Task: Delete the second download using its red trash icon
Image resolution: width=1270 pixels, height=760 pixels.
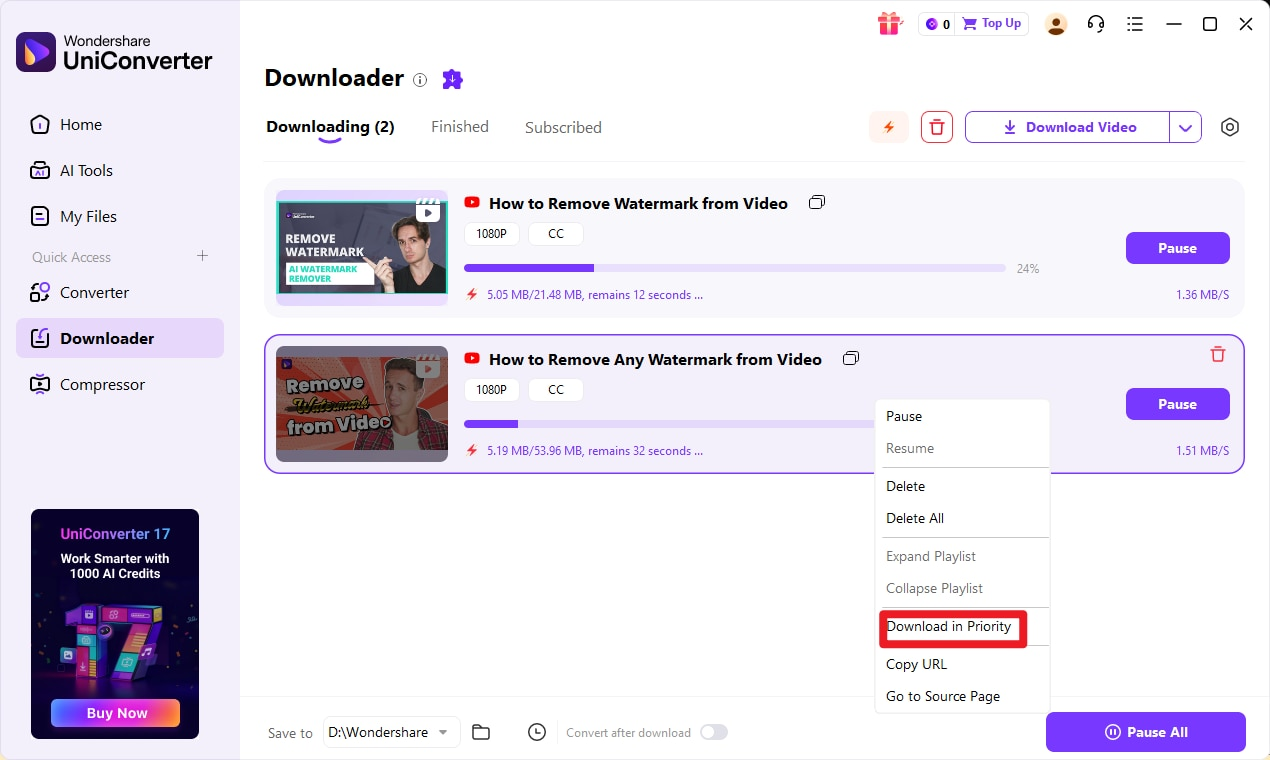Action: pos(1217,354)
